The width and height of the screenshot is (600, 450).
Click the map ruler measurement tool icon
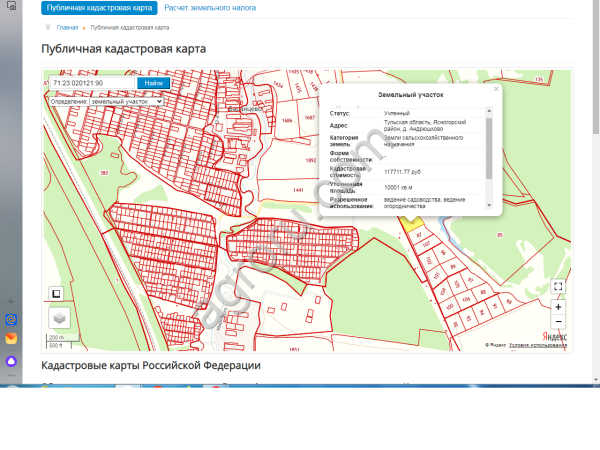coord(57,294)
